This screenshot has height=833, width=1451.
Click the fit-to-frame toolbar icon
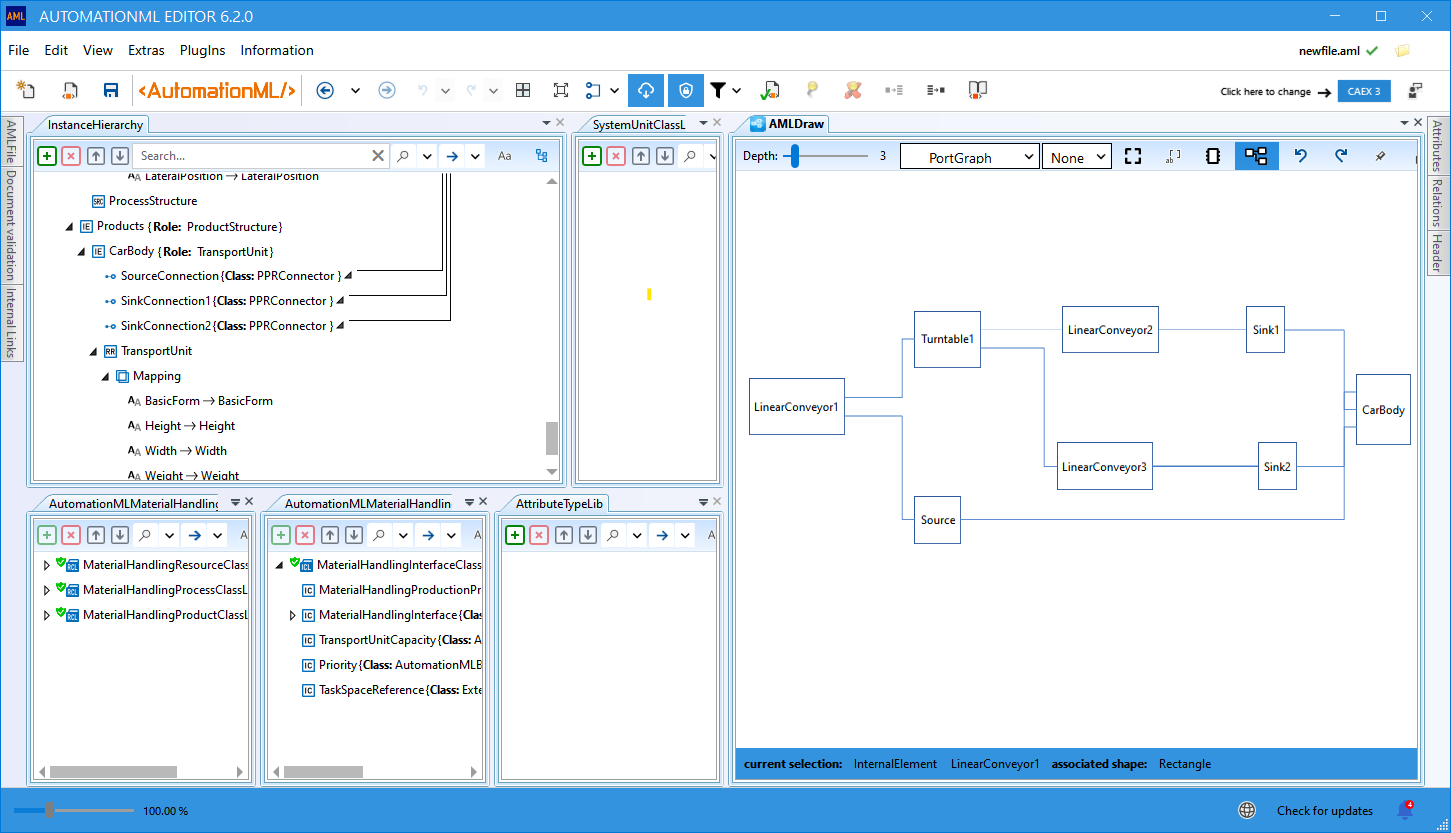pyautogui.click(x=561, y=90)
